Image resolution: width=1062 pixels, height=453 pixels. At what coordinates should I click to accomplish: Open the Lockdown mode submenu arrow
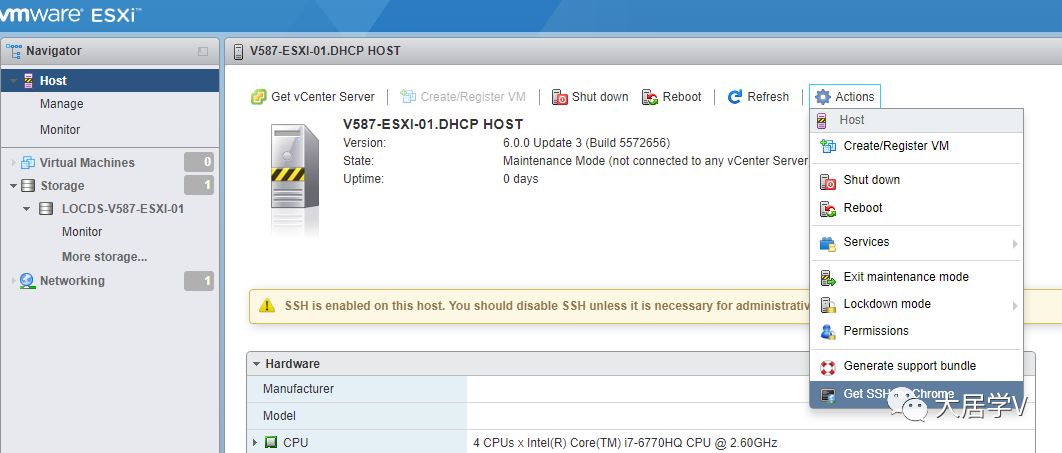pos(1015,305)
